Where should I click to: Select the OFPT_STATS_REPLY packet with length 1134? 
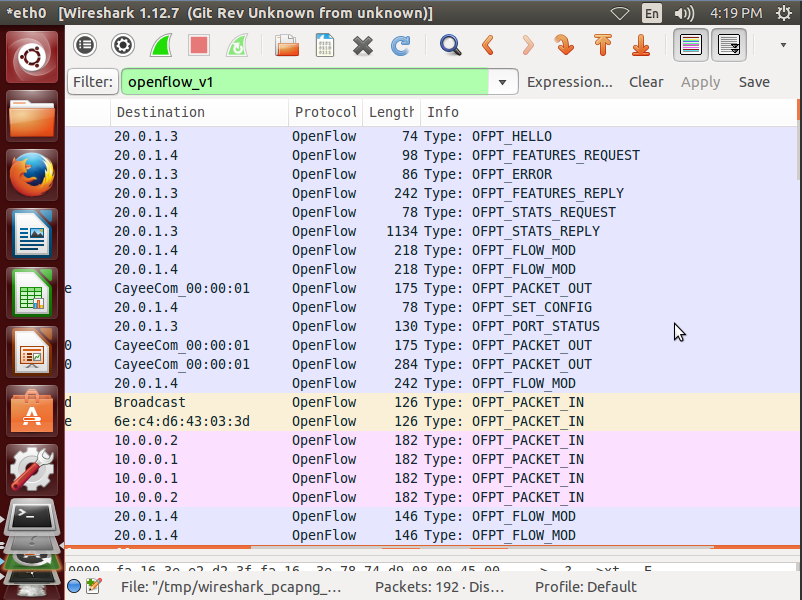point(431,231)
